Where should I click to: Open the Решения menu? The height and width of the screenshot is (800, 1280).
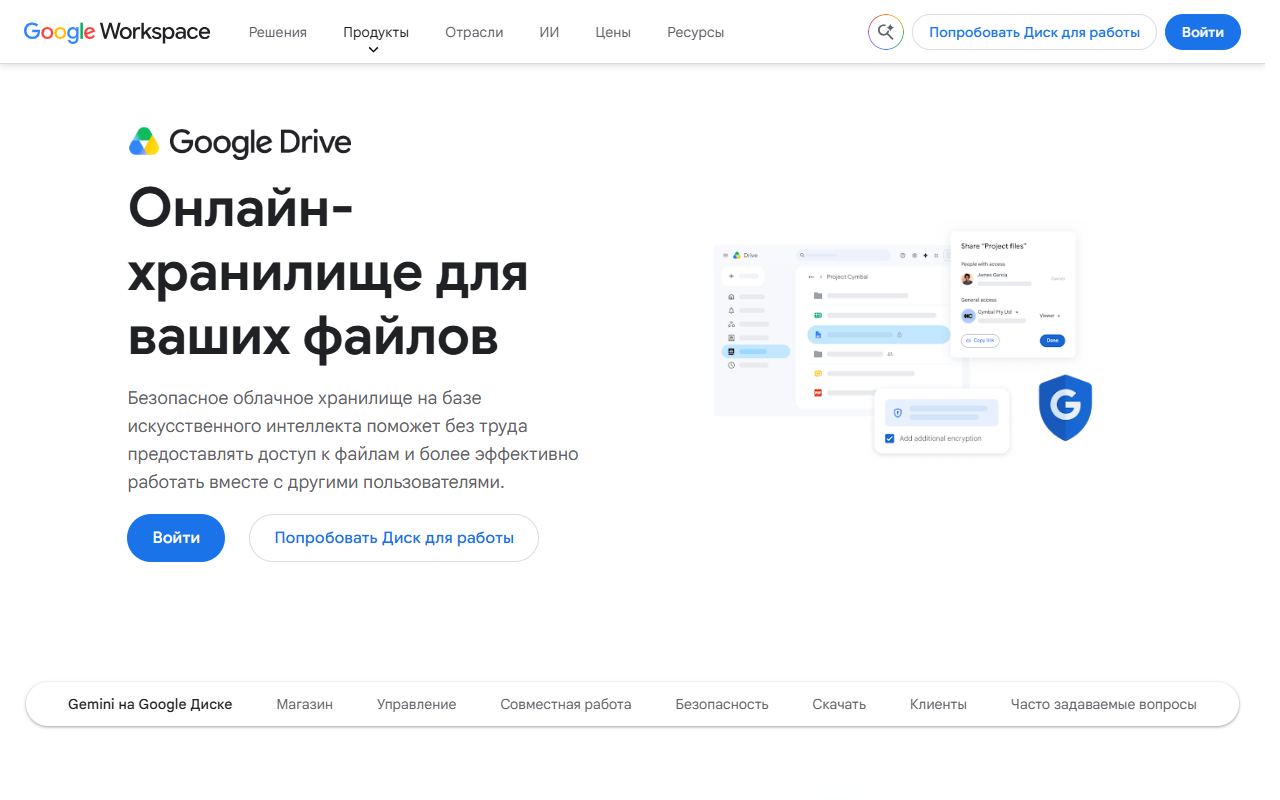pos(278,32)
